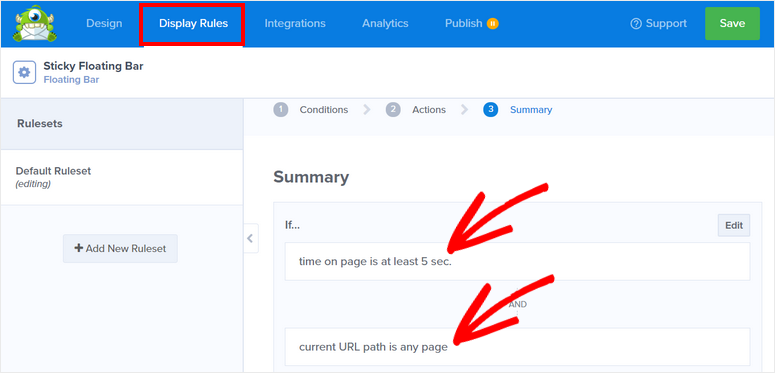Select the Default Ruleset entry
Image resolution: width=775 pixels, height=373 pixels.
tap(122, 177)
